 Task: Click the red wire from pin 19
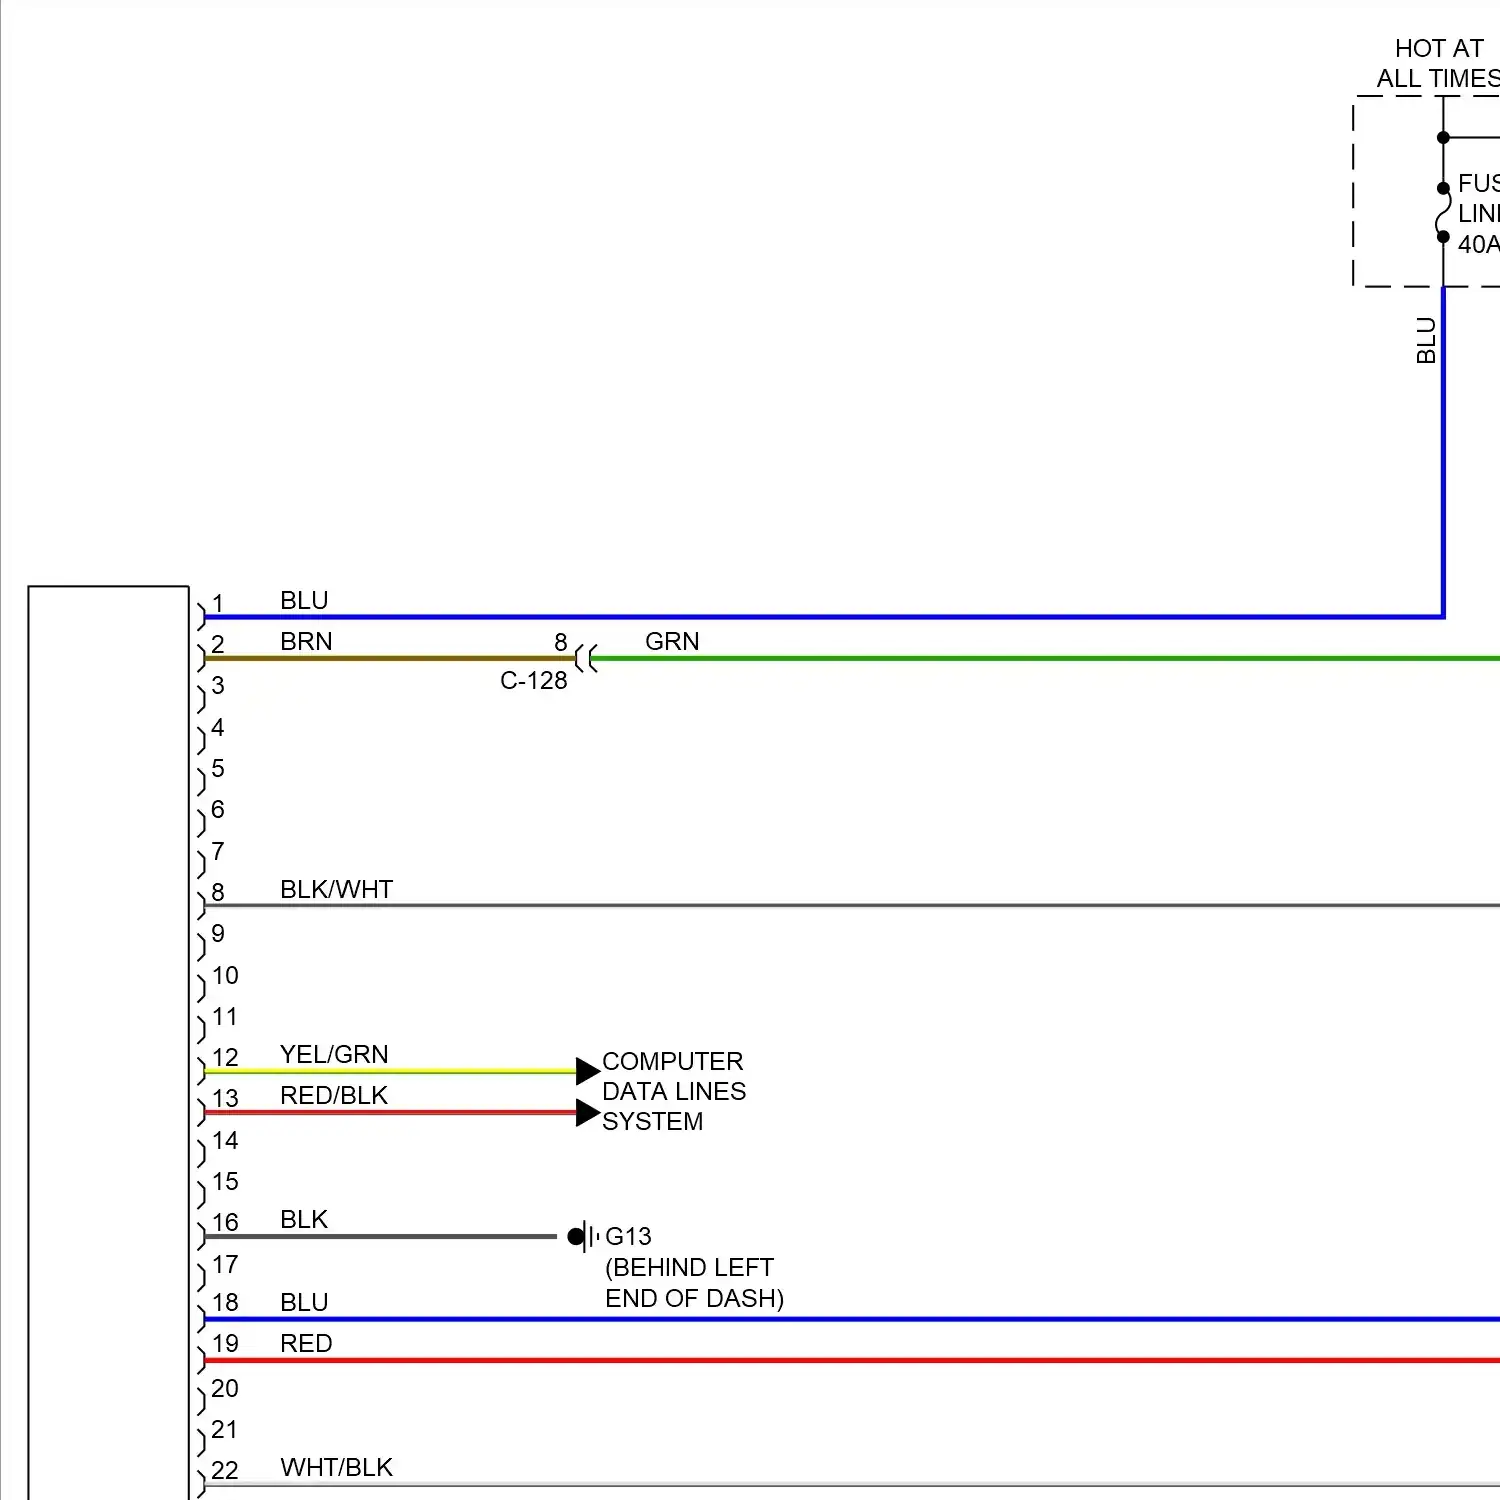coord(852,1360)
